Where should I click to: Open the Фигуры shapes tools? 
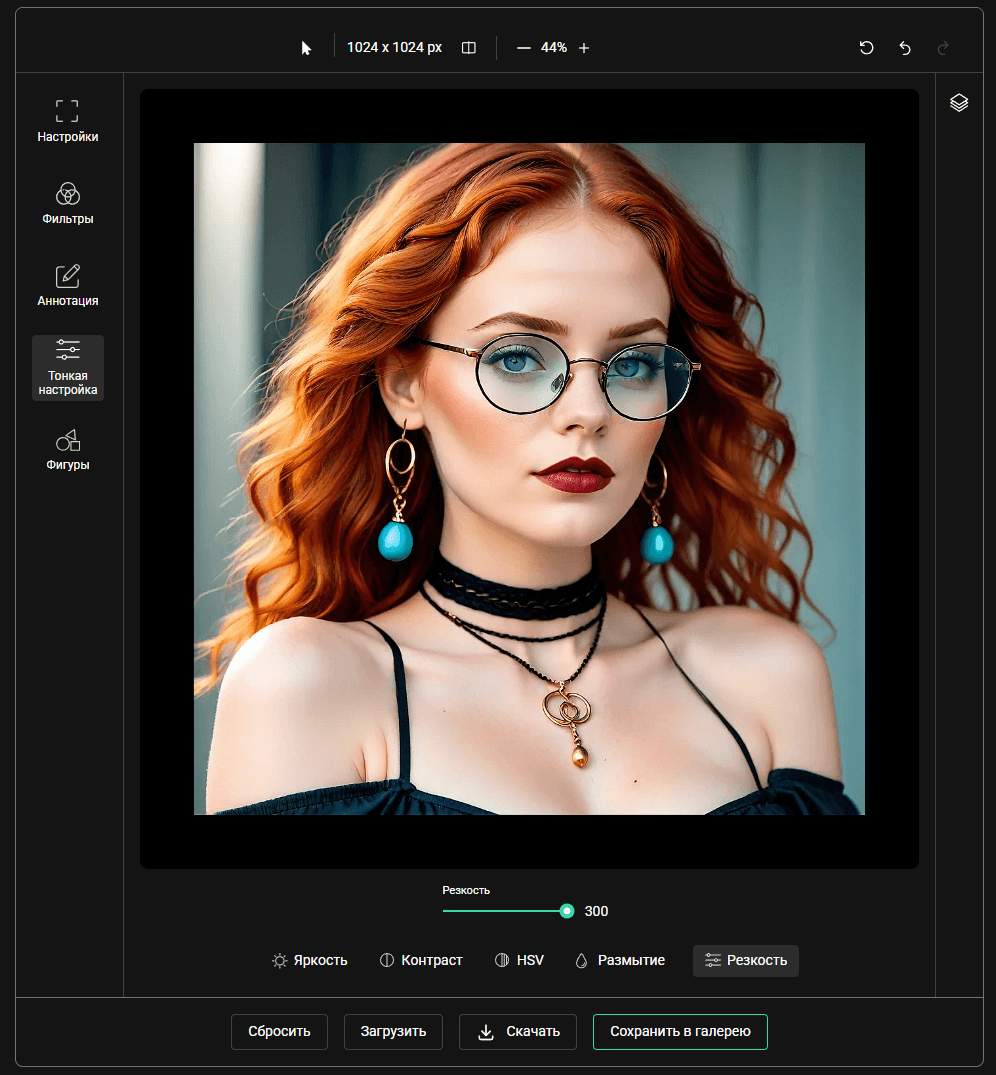pyautogui.click(x=67, y=450)
